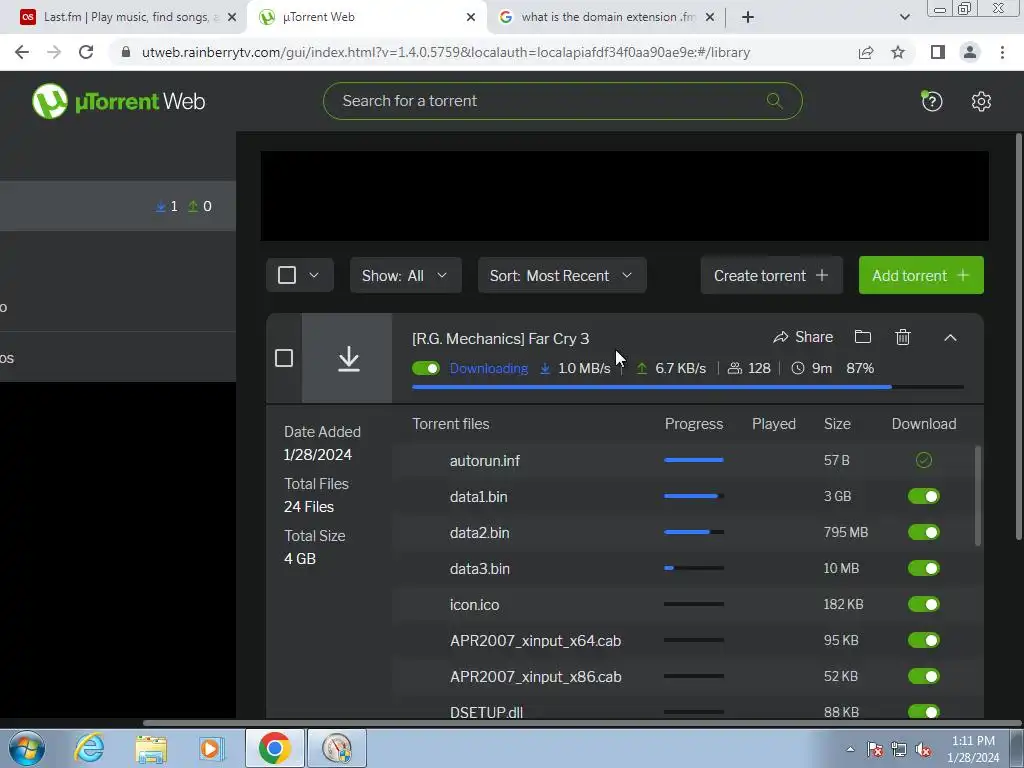Screen dimensions: 1024x768
Task: Click Chrome icon in taskbar
Action: point(274,748)
